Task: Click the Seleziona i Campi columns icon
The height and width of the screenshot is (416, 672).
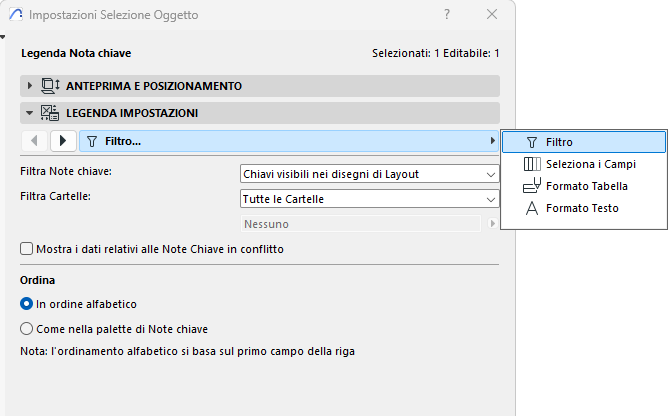Action: pos(532,164)
